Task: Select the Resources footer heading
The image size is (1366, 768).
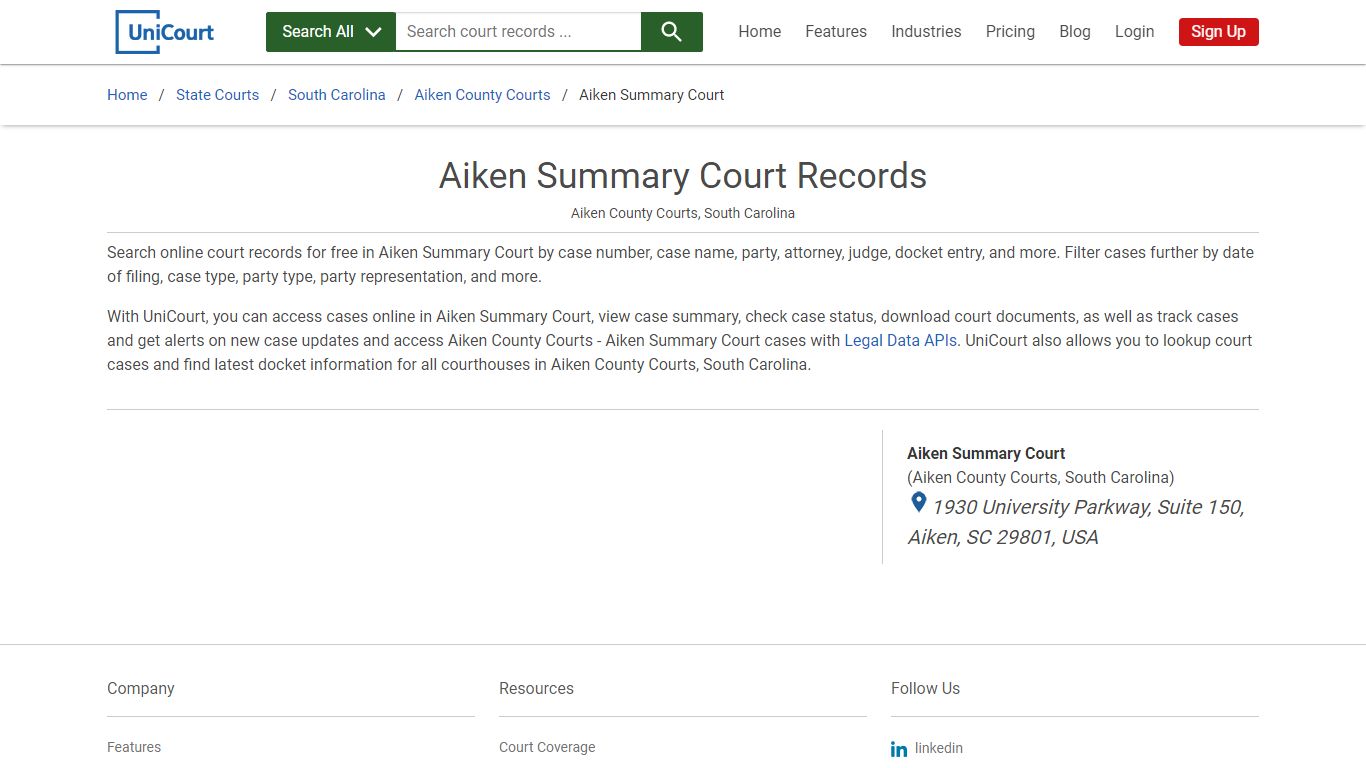Action: pyautogui.click(x=536, y=688)
